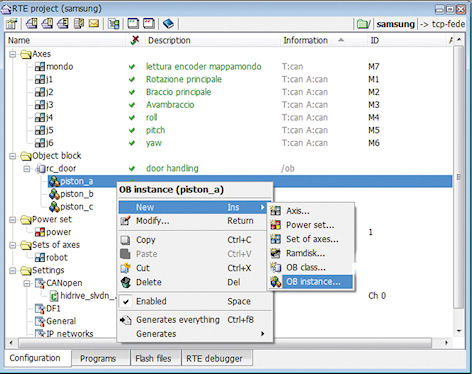Click the robot set of axes icon
472x374 pixels.
pos(40,257)
